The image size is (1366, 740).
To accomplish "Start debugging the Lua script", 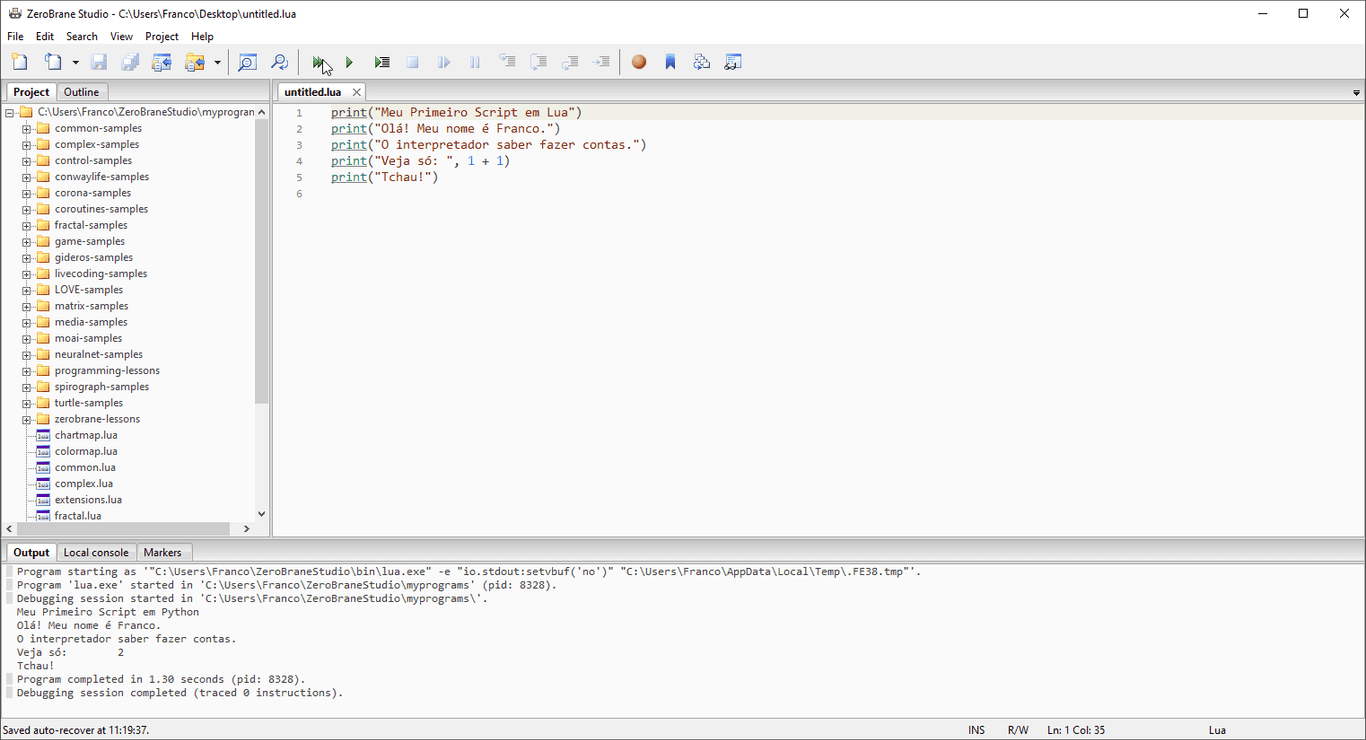I will click(317, 62).
